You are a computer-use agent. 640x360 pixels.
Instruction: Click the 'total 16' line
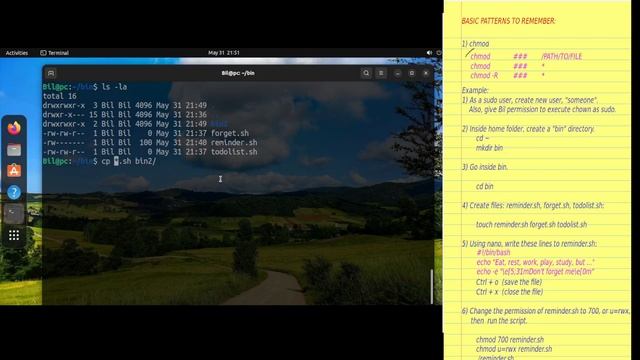click(60, 96)
